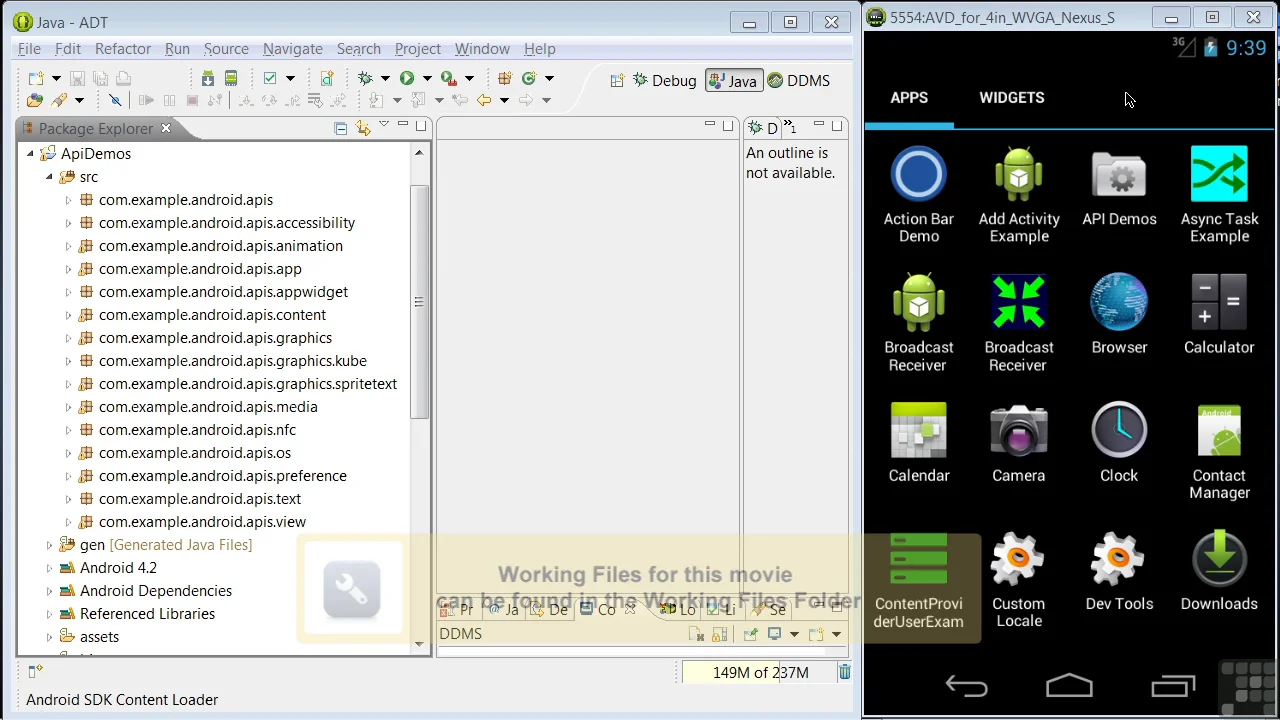This screenshot has height=720, width=1280.
Task: Select com.example.android.apis.media package
Action: tap(208, 407)
